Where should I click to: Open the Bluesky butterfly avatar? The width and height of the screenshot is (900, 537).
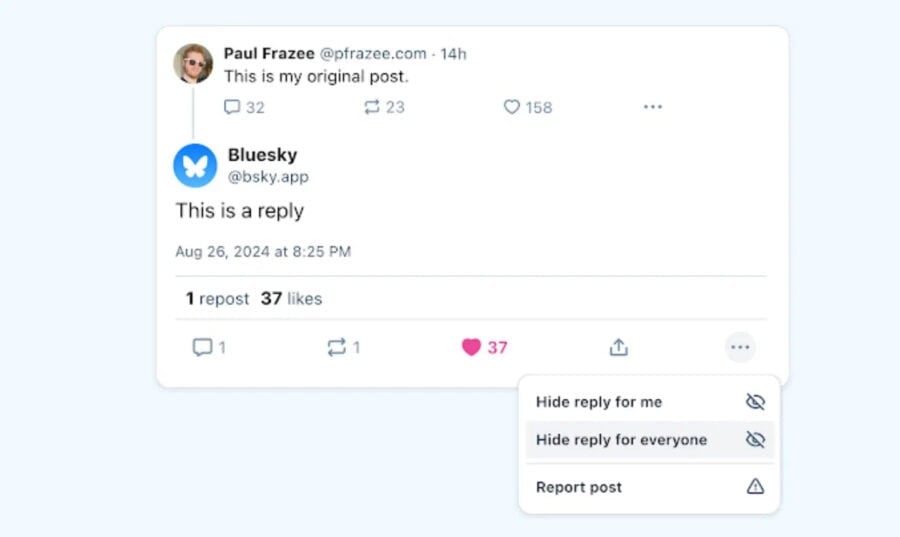click(195, 165)
